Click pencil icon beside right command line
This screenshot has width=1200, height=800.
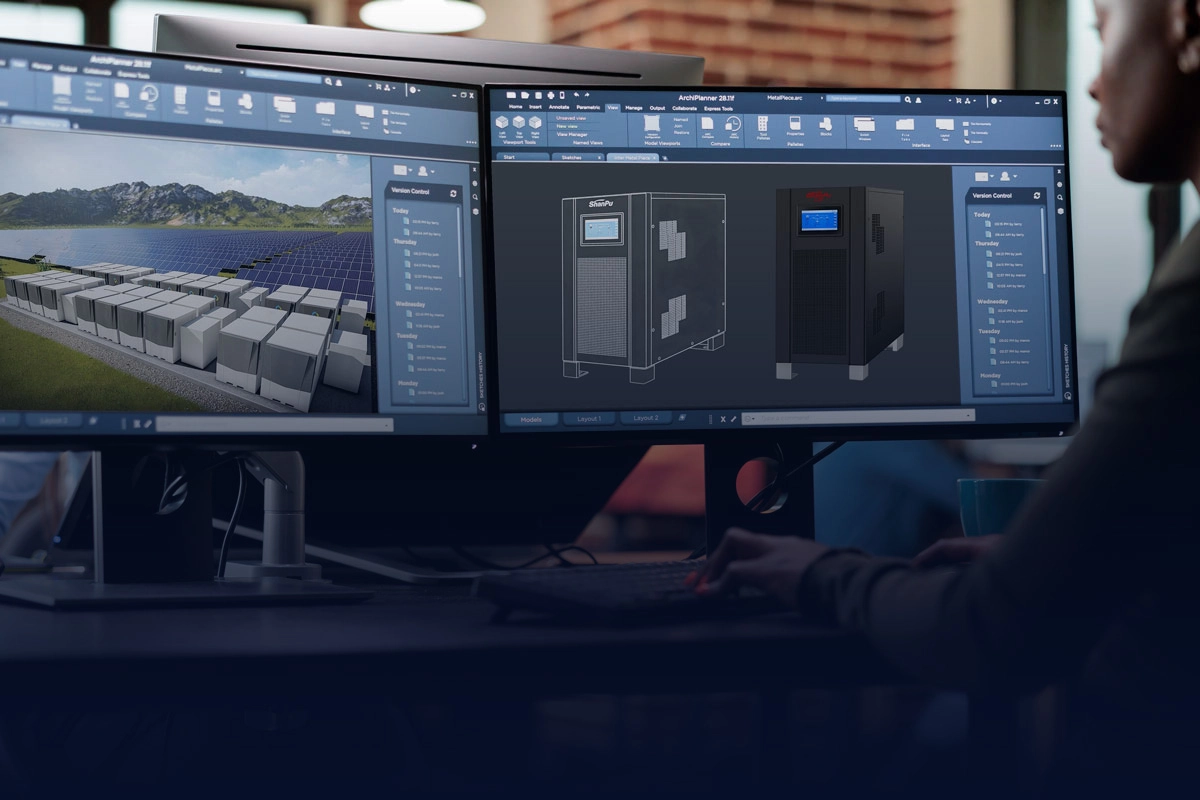click(x=733, y=418)
